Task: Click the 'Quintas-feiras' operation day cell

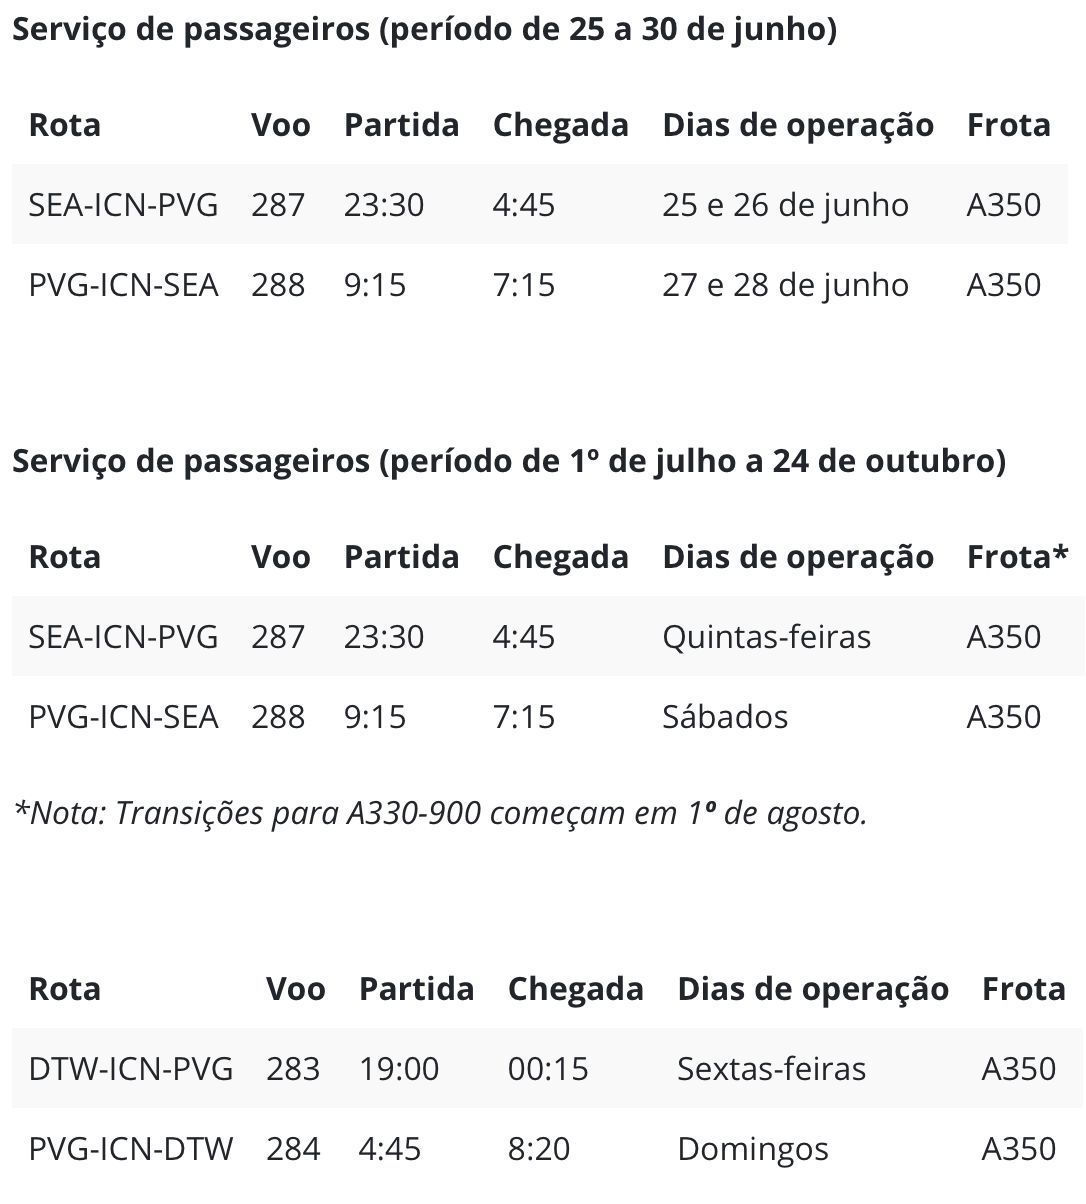Action: [x=766, y=637]
